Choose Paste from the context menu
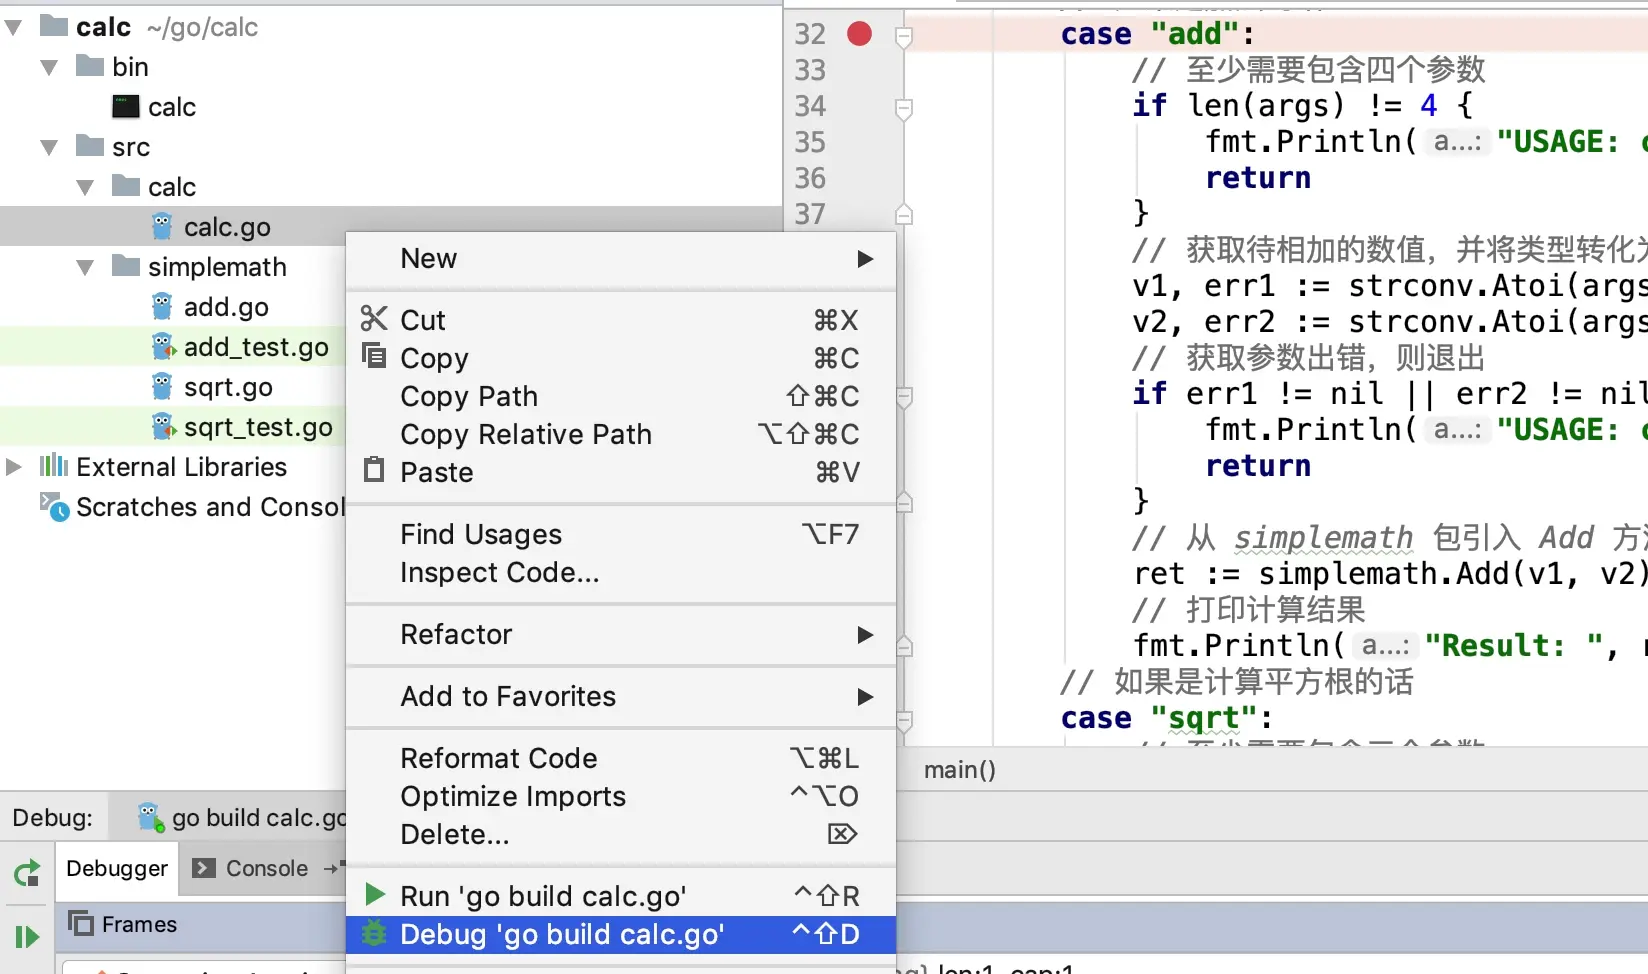Screen dimensions: 1648x974 (x=620, y=472)
